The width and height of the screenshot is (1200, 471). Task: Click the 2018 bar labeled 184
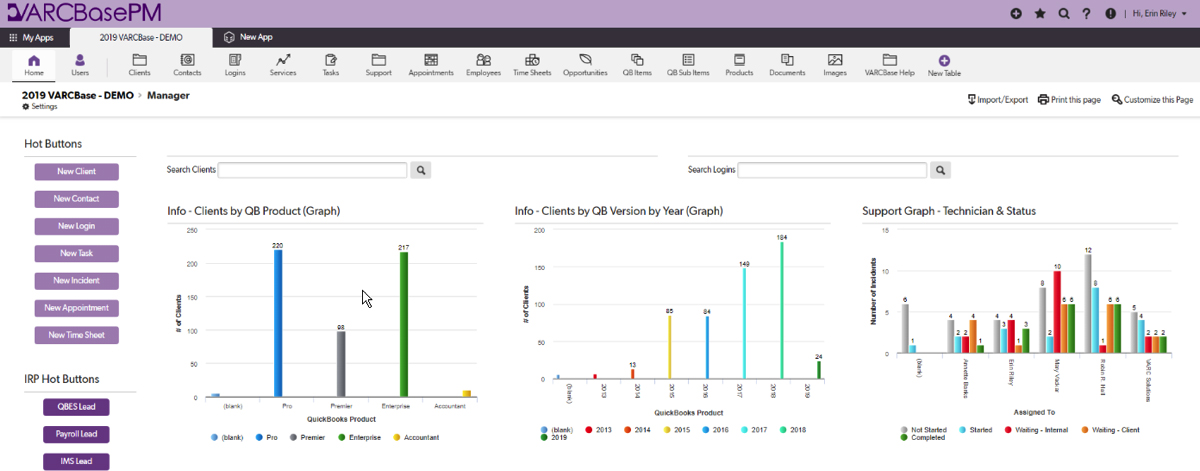(x=783, y=311)
